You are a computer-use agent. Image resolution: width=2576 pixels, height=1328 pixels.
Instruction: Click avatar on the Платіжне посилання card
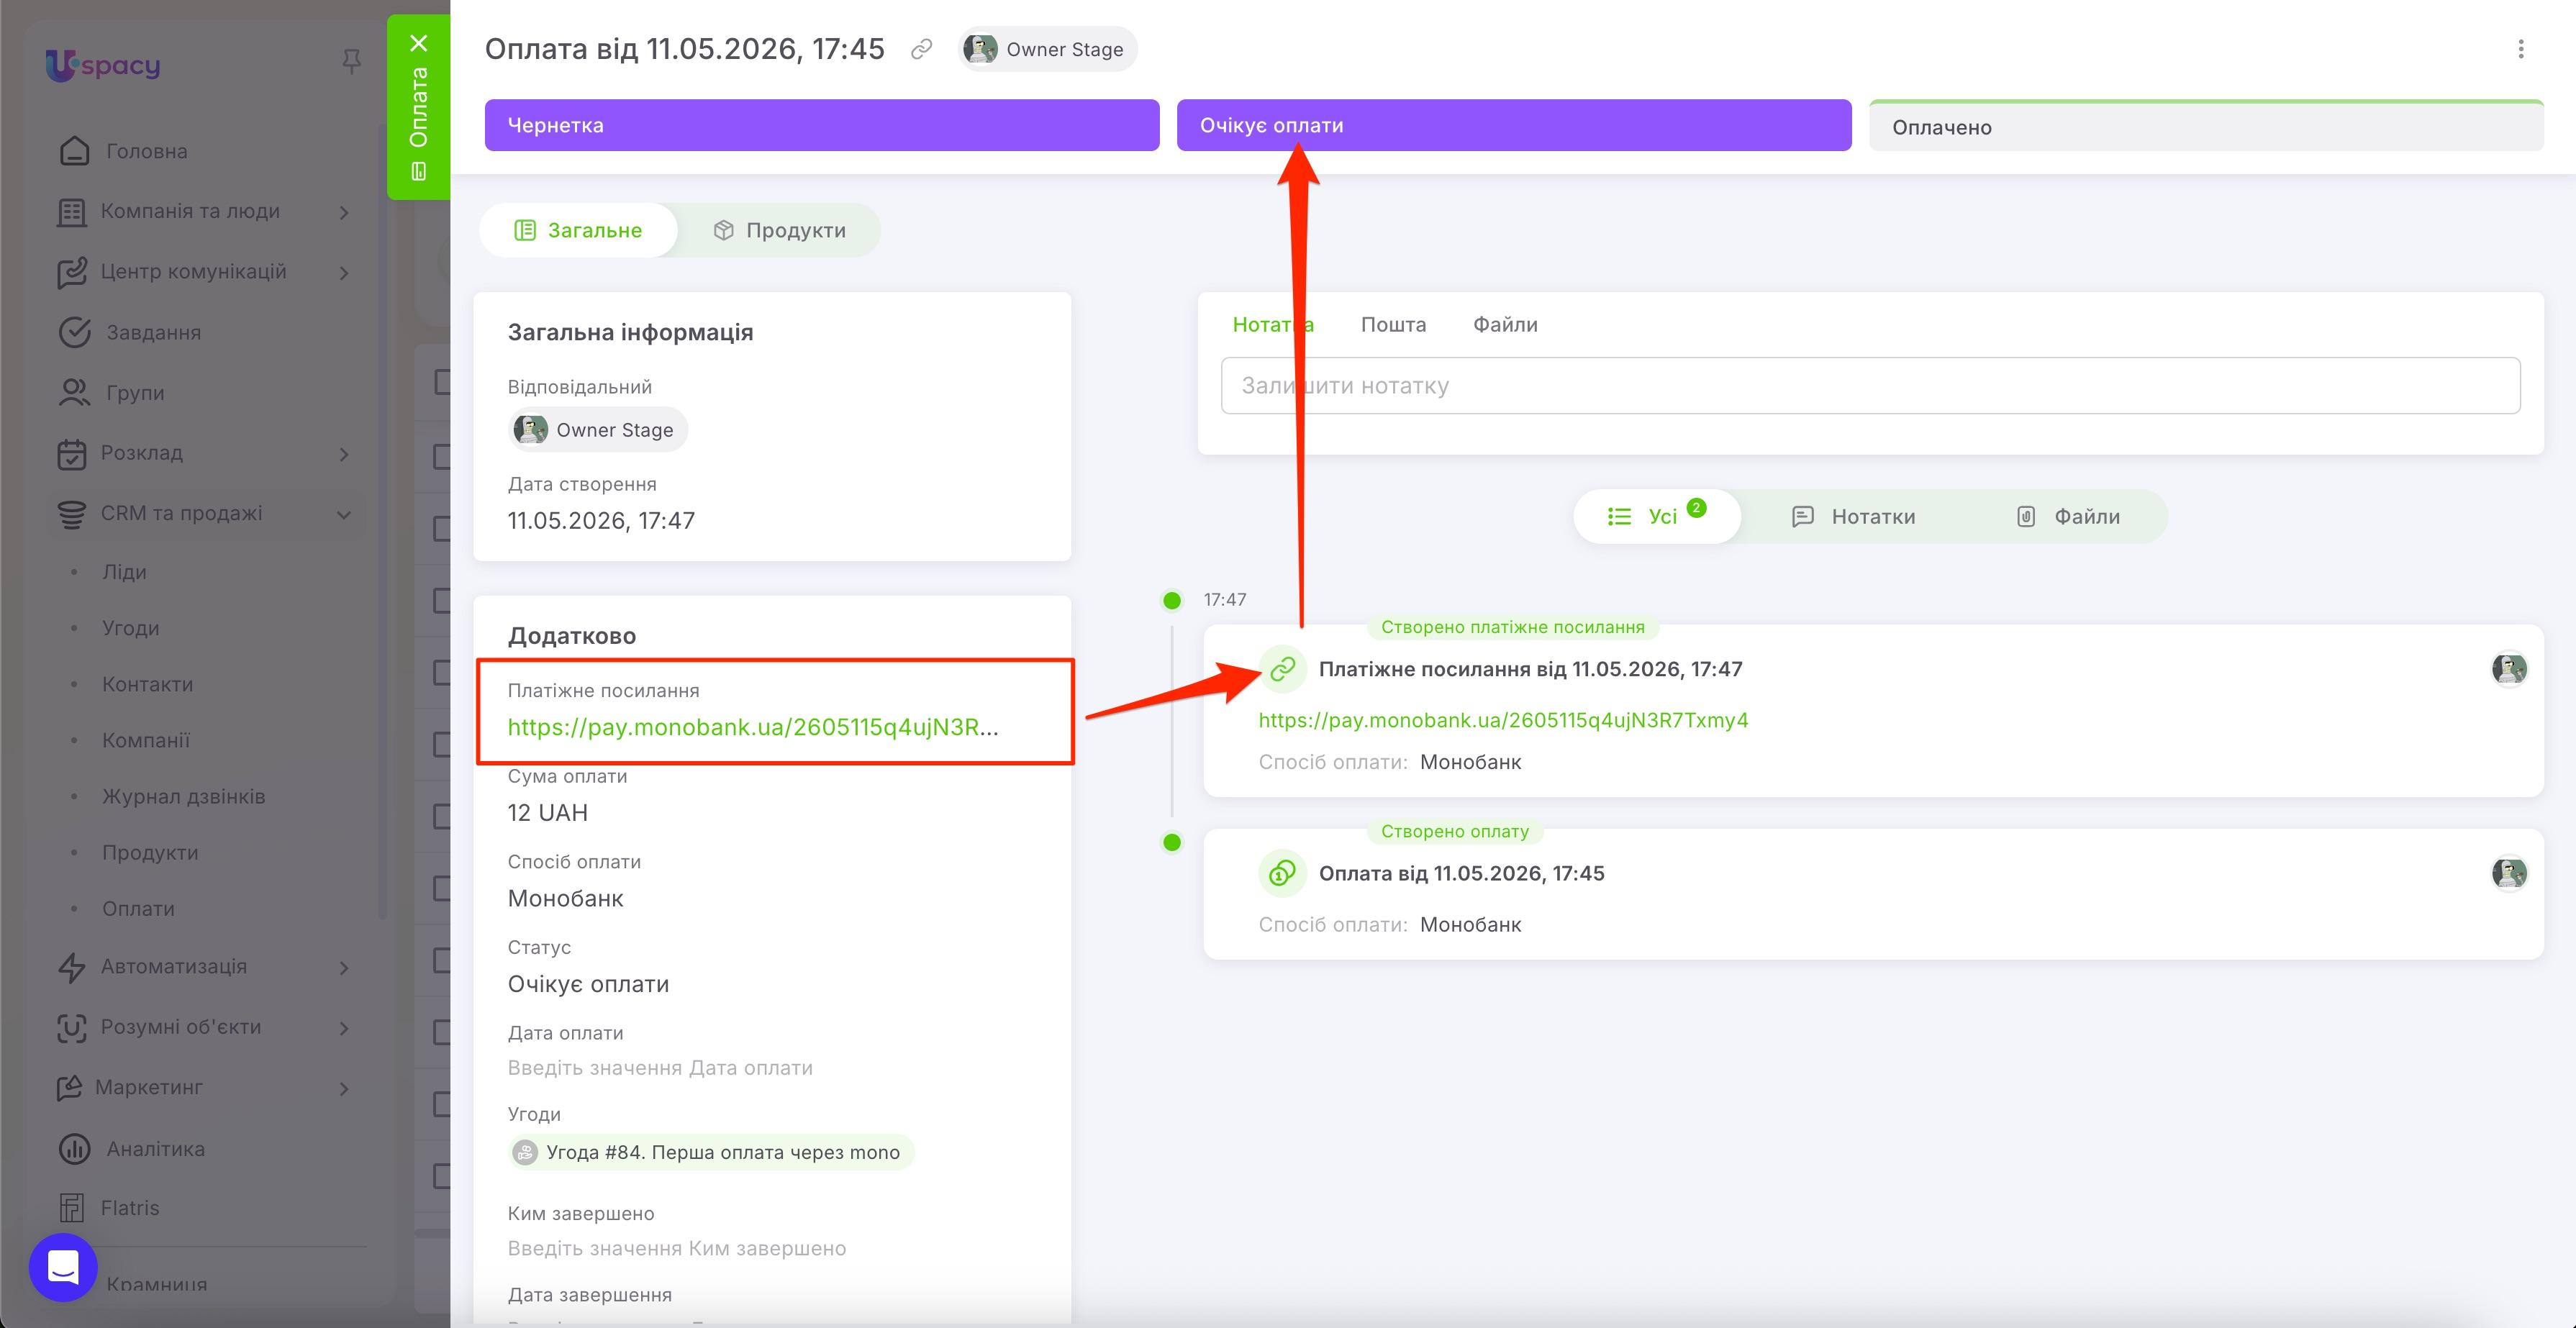pos(2509,669)
